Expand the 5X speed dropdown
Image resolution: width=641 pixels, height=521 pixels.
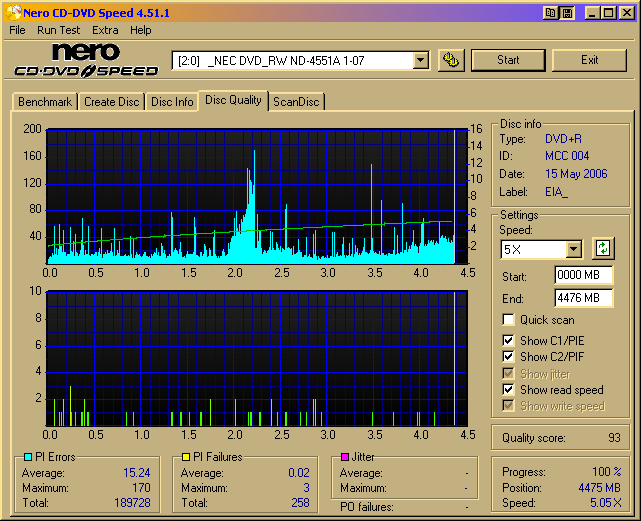pos(573,249)
